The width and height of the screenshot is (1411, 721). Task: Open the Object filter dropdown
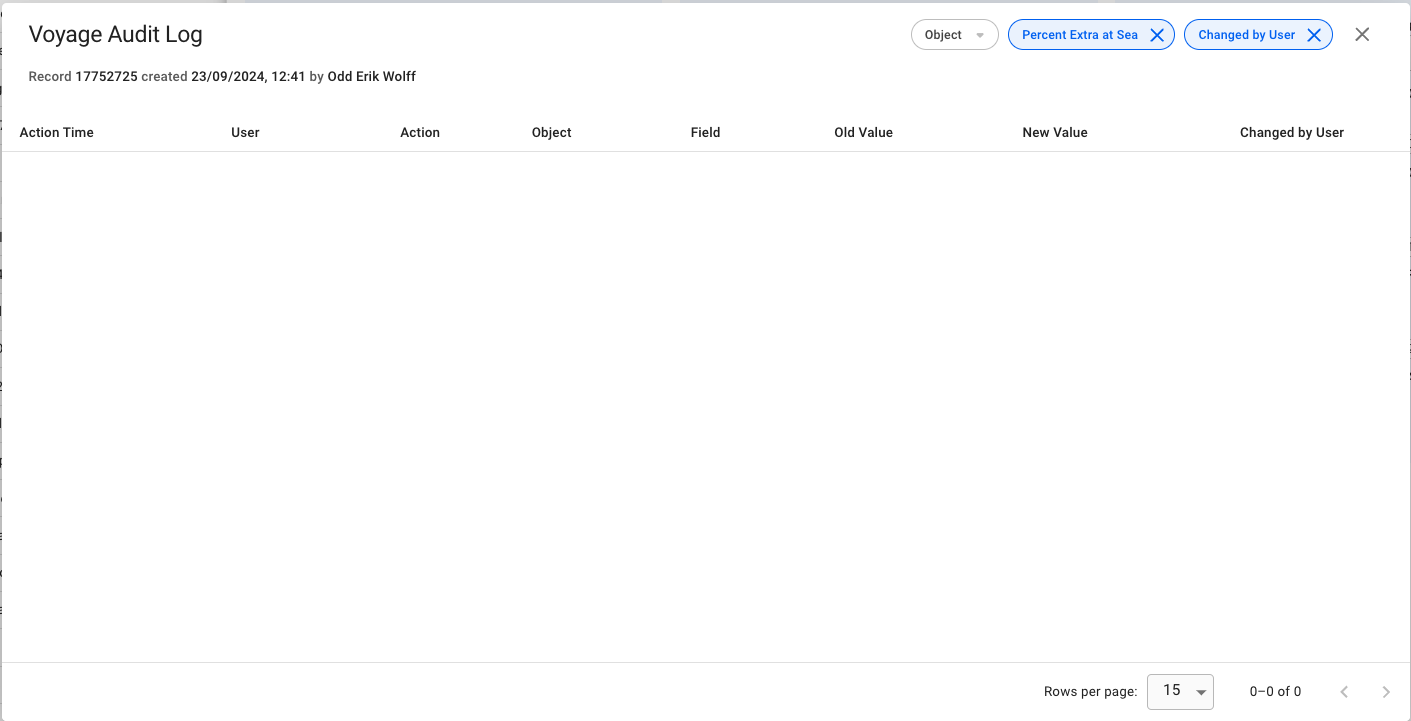point(954,35)
